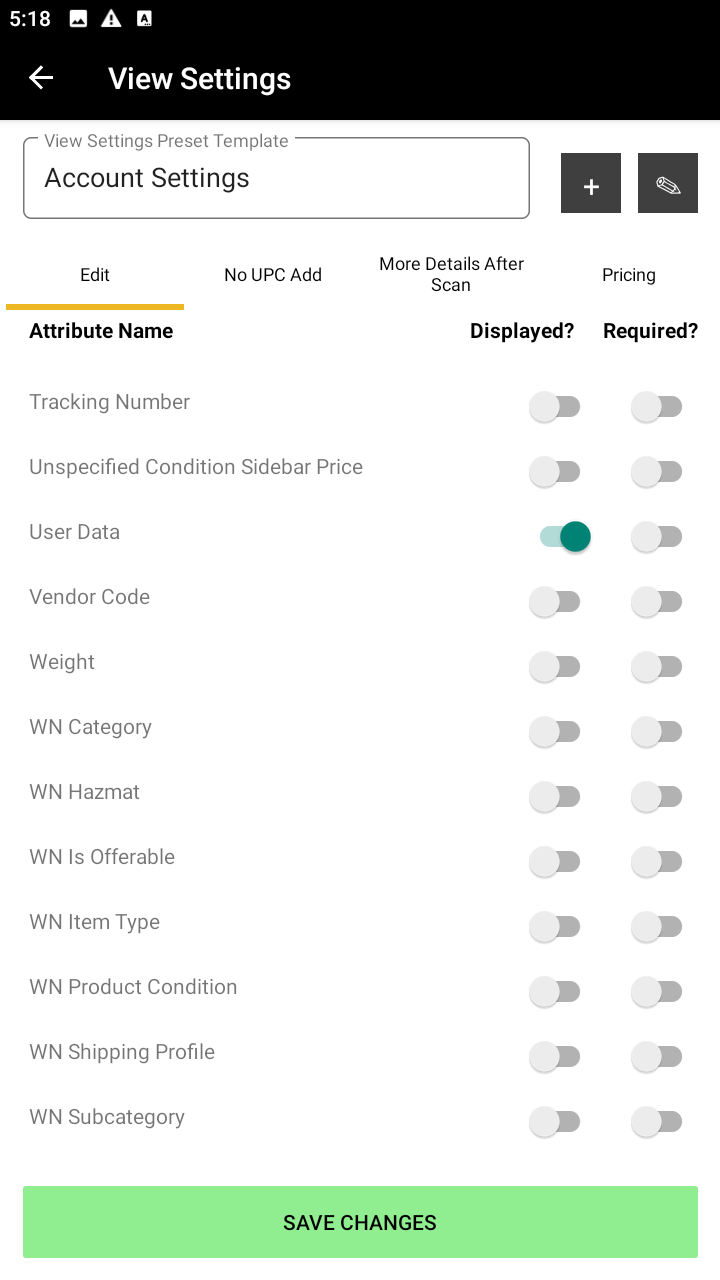Select the Pricing tab
The width and height of the screenshot is (720, 1280).
(x=628, y=275)
